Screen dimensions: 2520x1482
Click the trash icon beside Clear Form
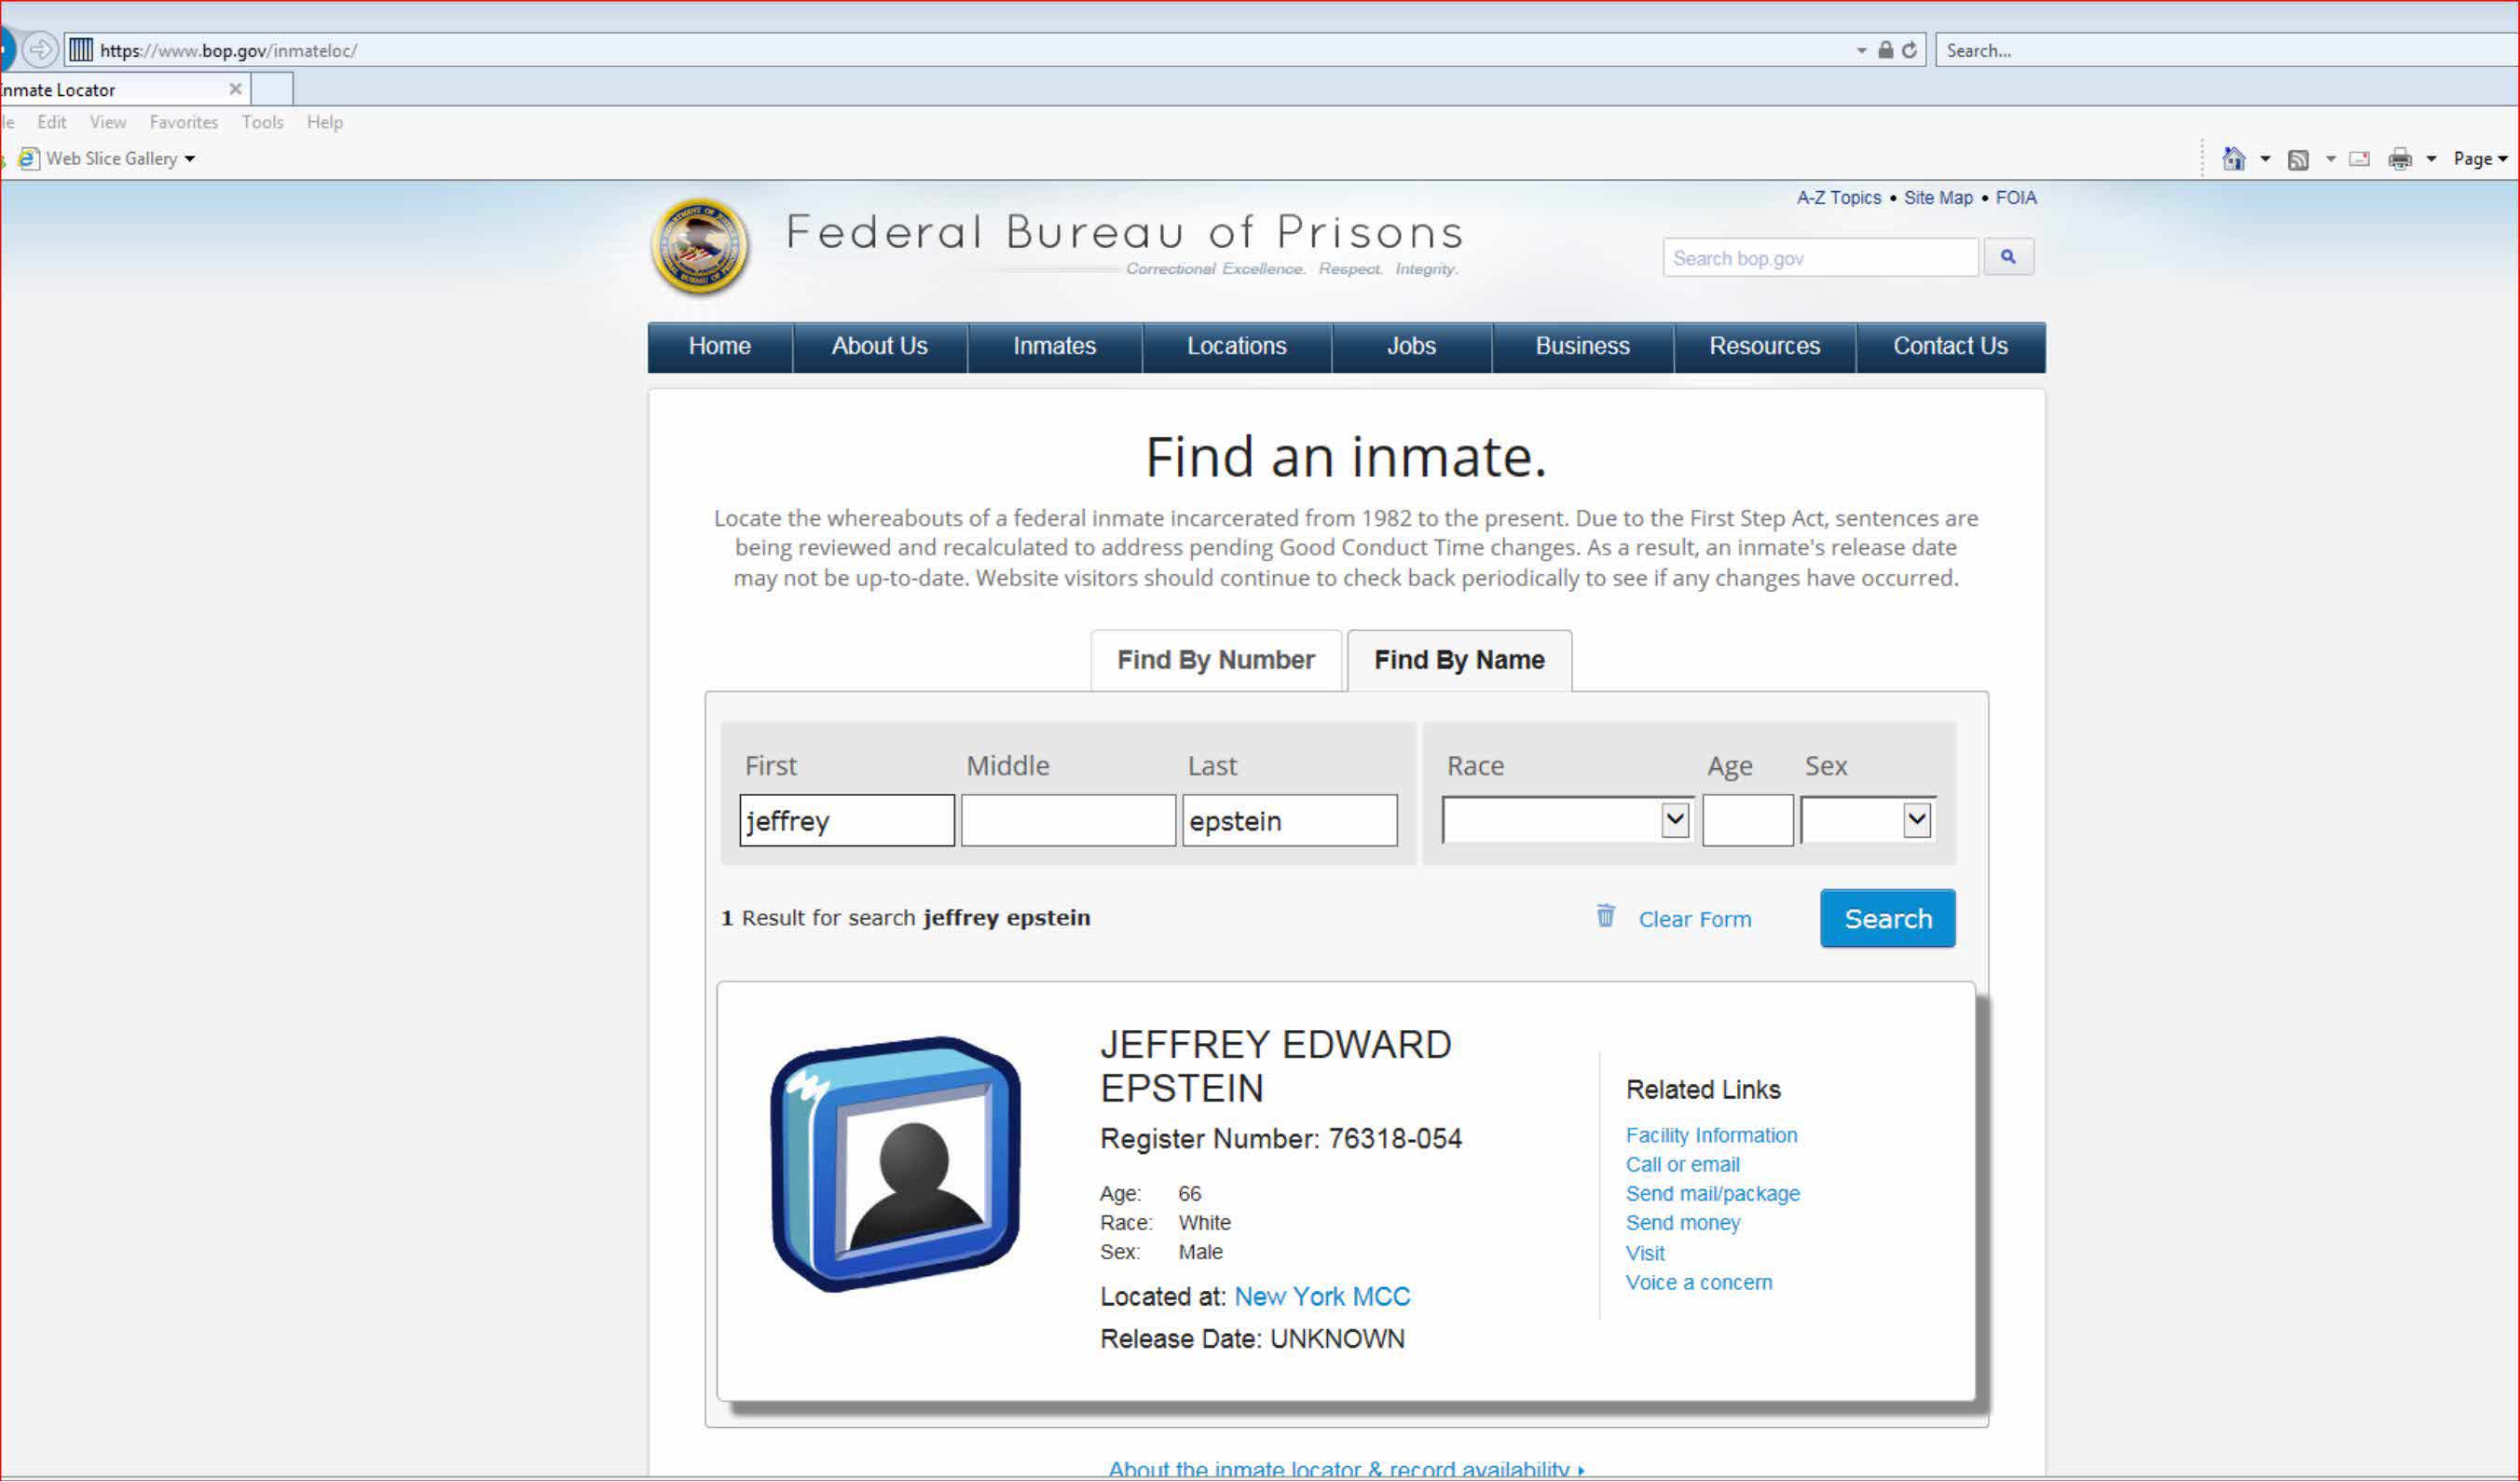point(1605,916)
